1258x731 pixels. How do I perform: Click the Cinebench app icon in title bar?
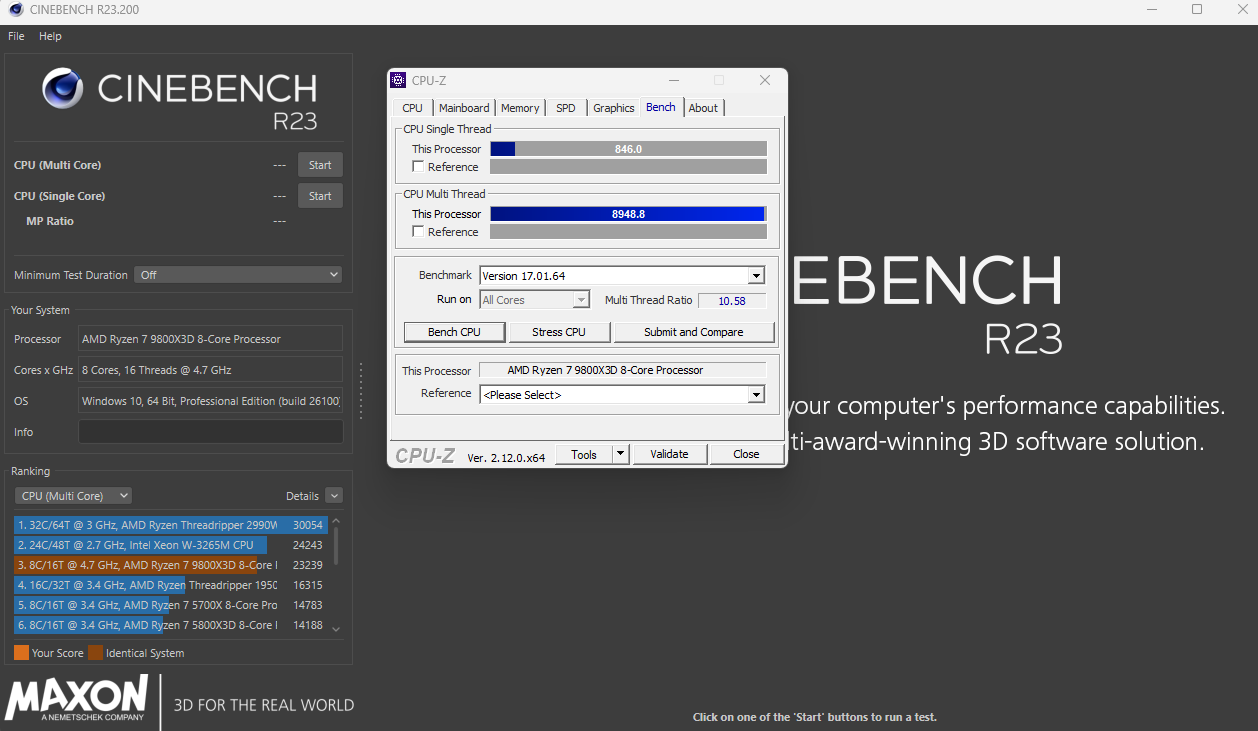15,10
